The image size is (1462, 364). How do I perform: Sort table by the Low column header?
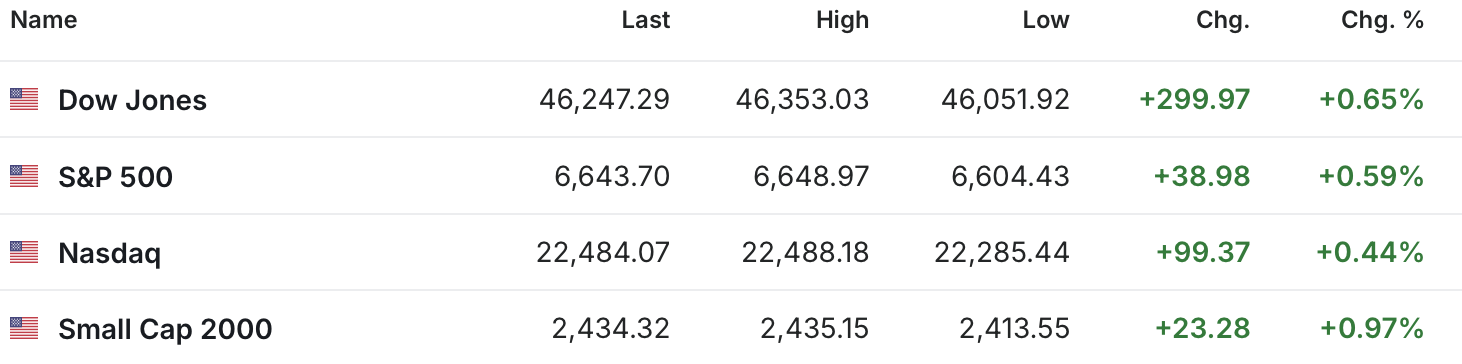(1046, 20)
